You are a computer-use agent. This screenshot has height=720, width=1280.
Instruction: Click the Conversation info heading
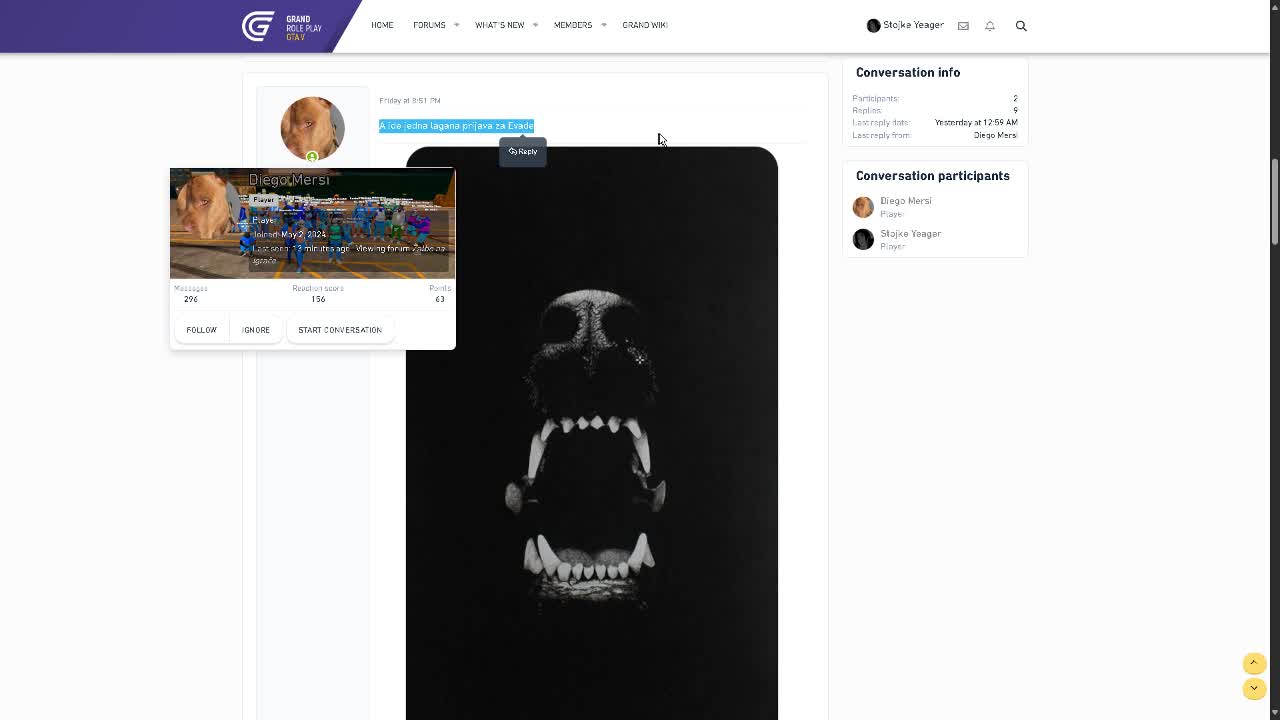(x=908, y=73)
